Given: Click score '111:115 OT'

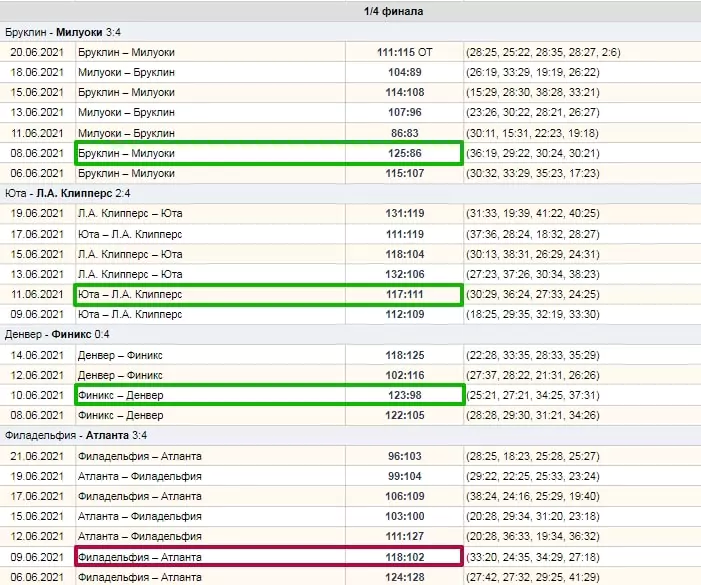Looking at the screenshot, I should click(405, 52).
